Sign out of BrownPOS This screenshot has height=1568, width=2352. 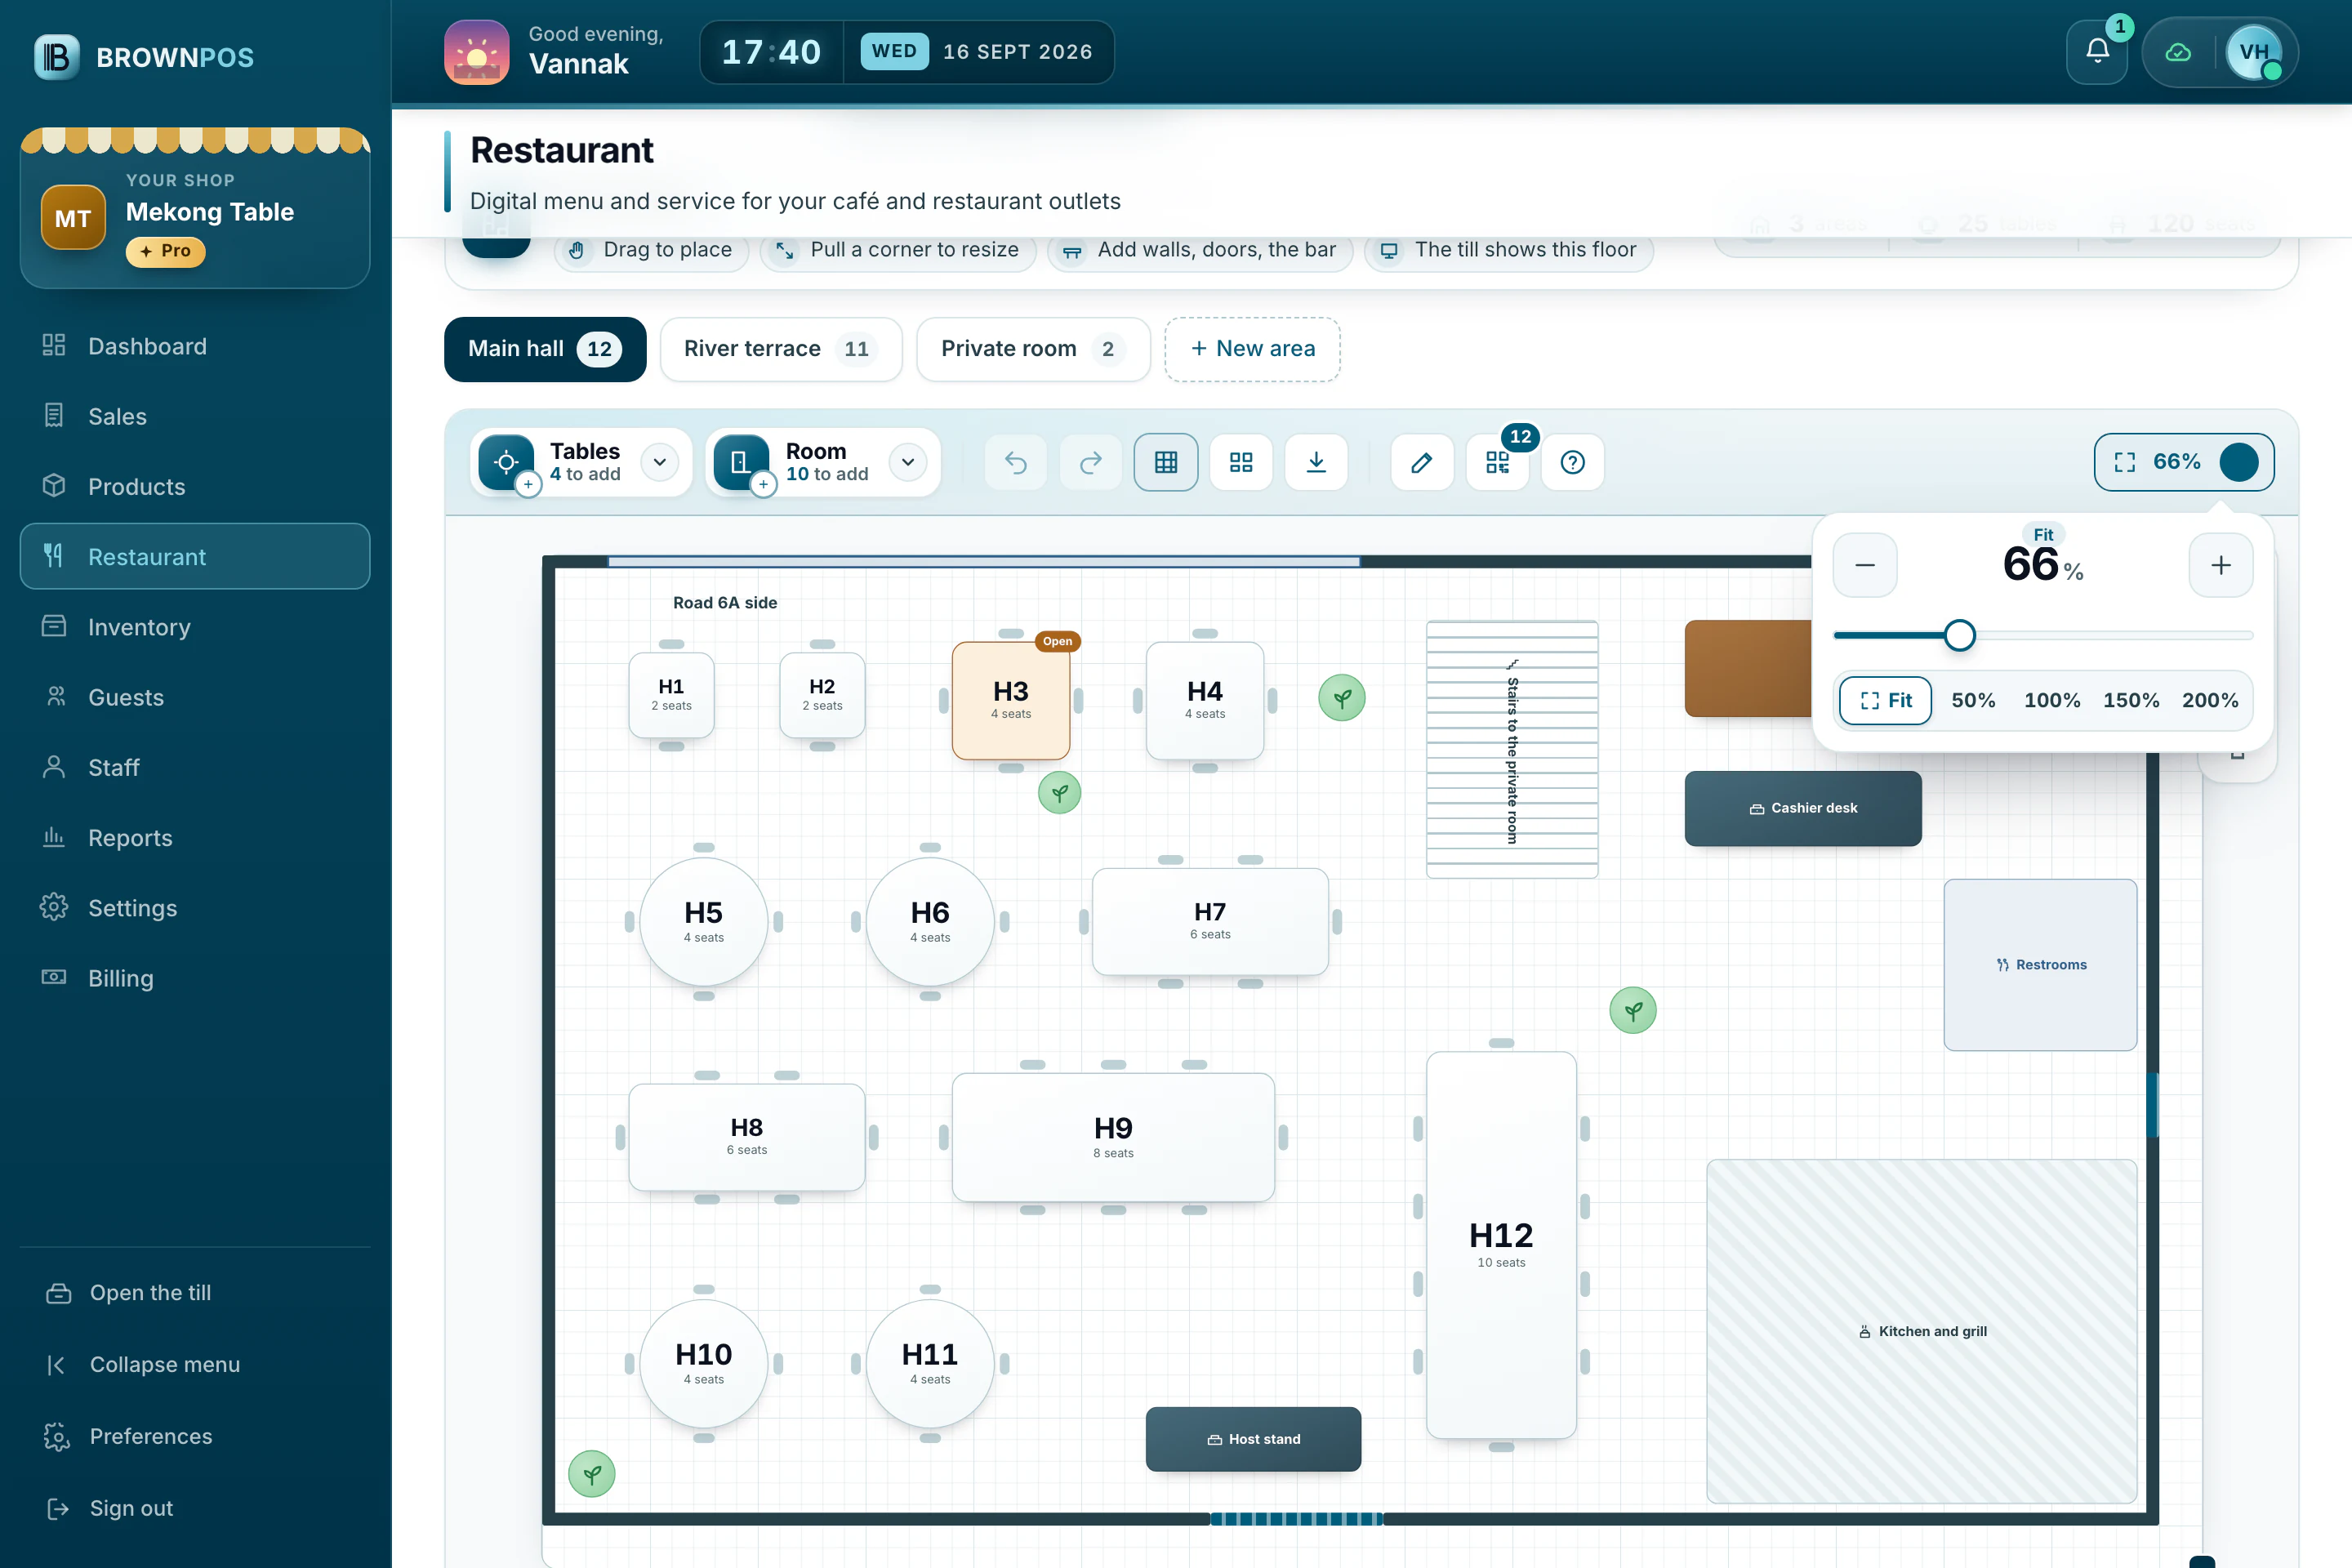tap(195, 1508)
